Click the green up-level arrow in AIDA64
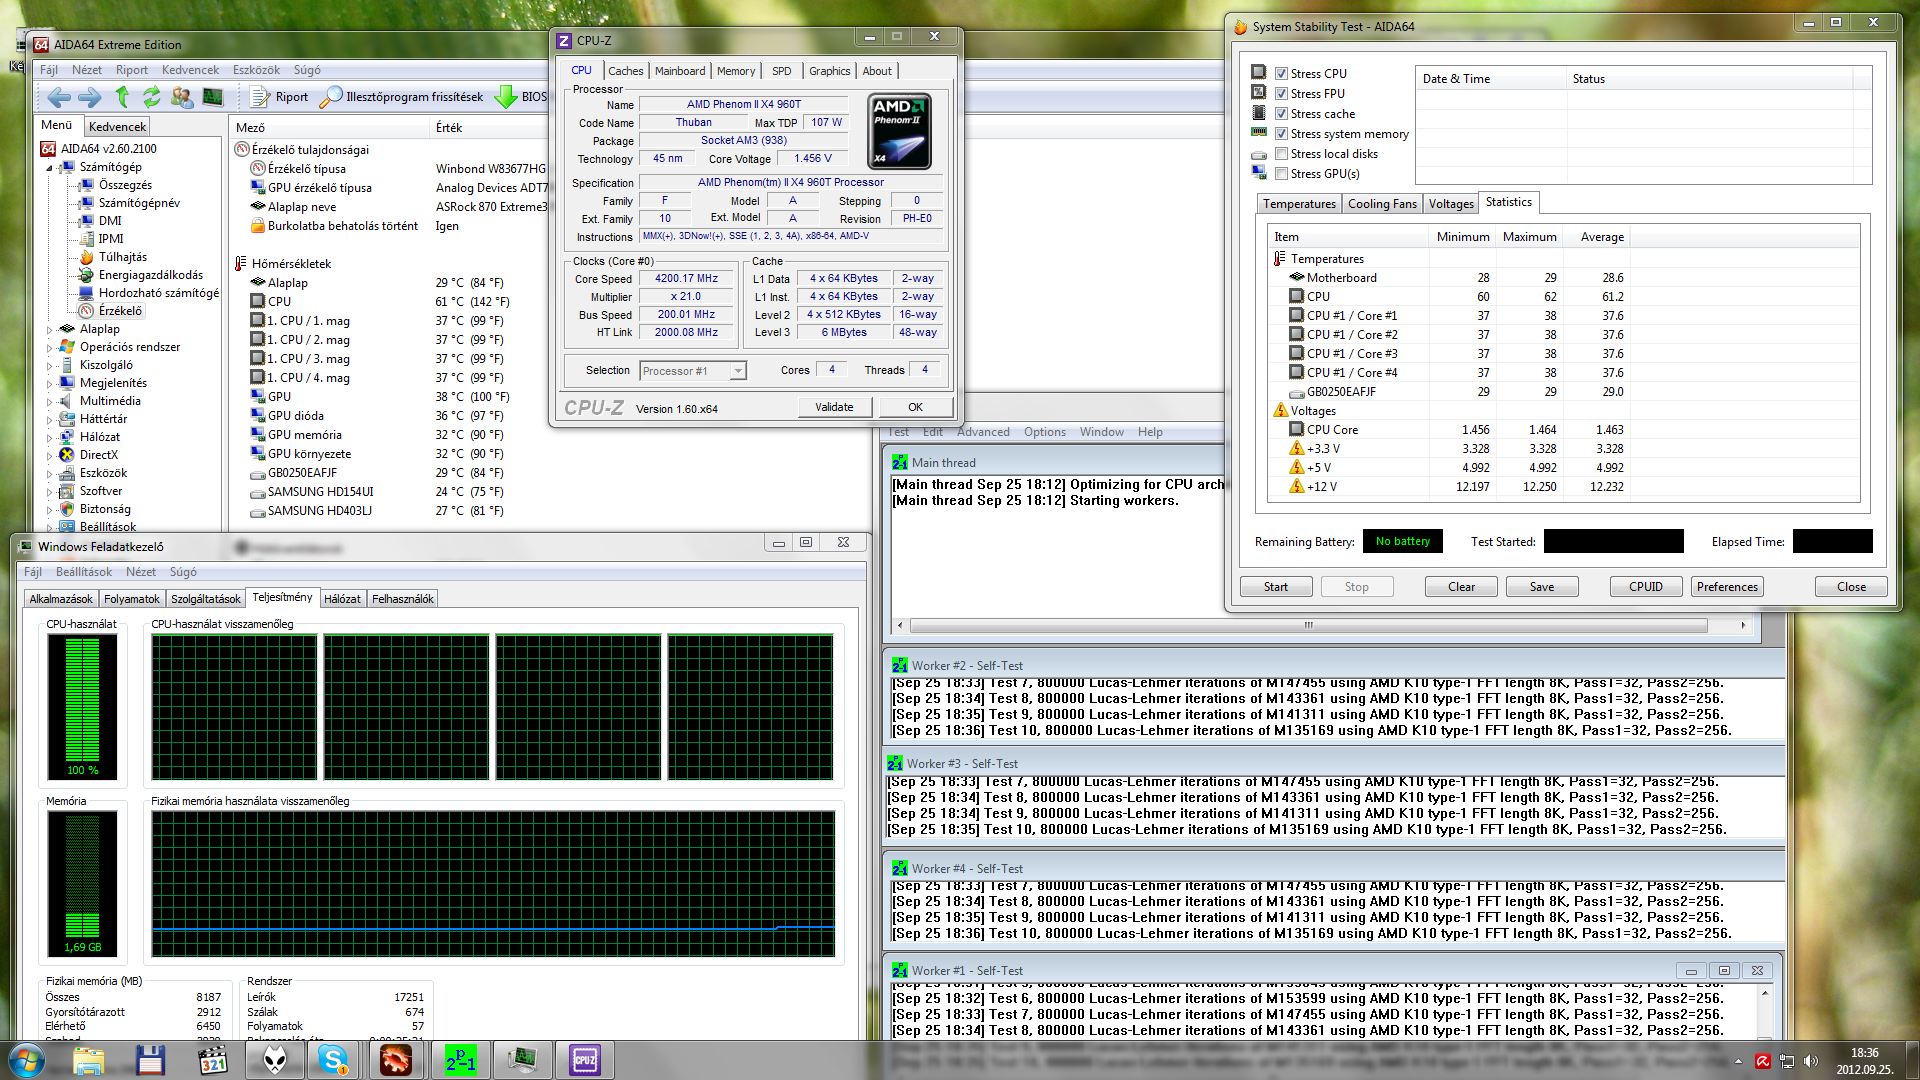The height and width of the screenshot is (1080, 1920). 122,97
